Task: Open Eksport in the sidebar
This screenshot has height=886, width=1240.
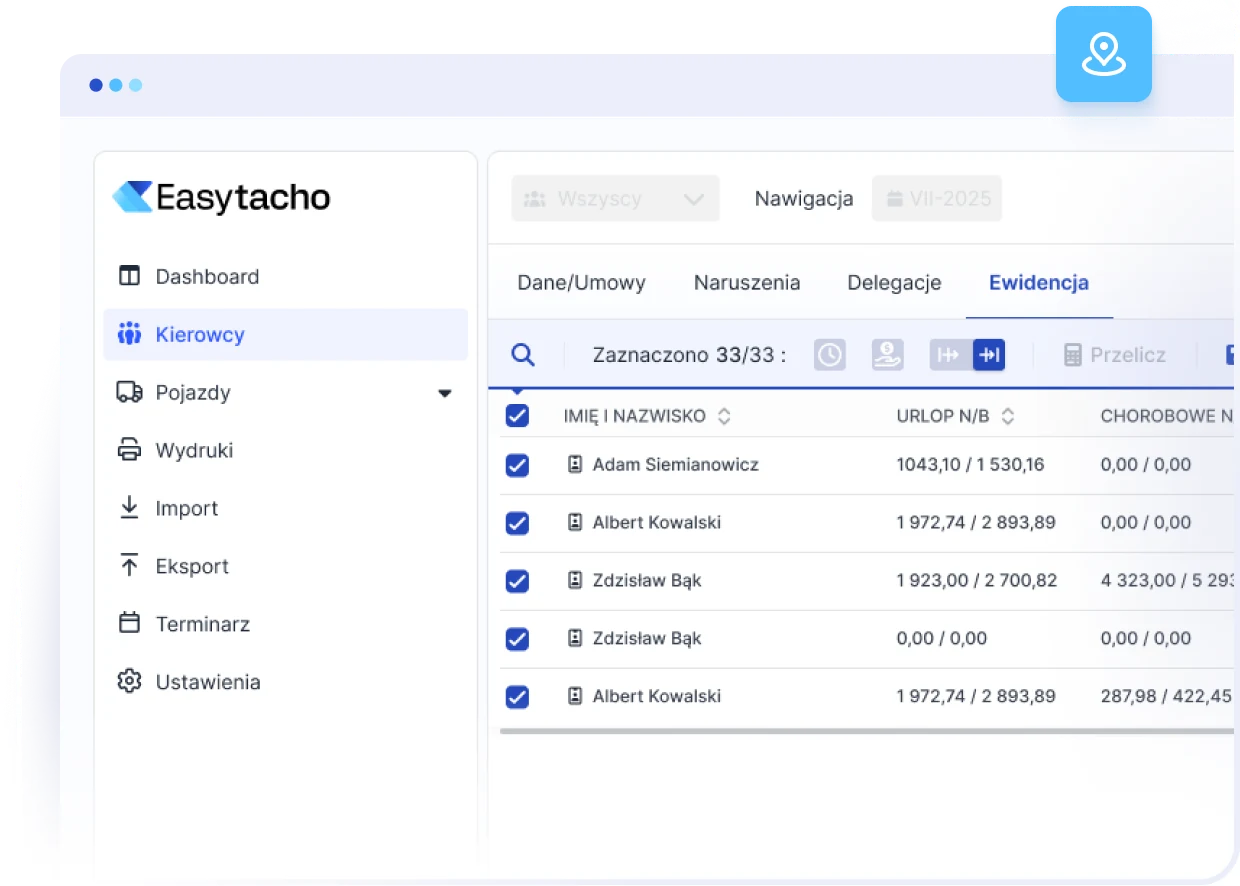Action: coord(286,567)
